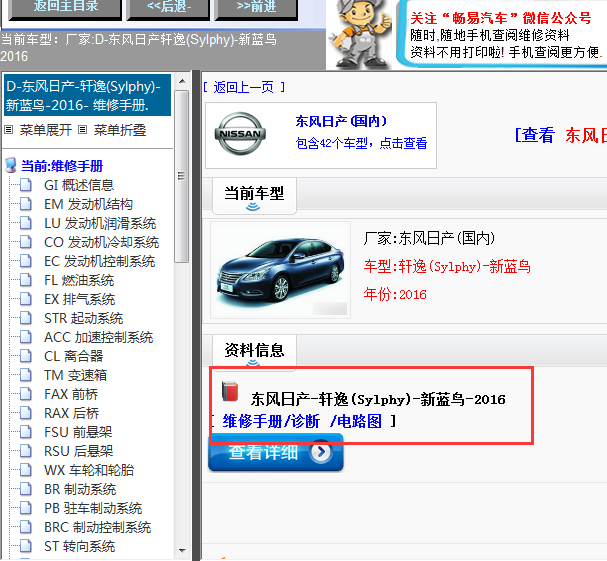Click the 查看详细 blue button
607x561 pixels.
point(276,452)
